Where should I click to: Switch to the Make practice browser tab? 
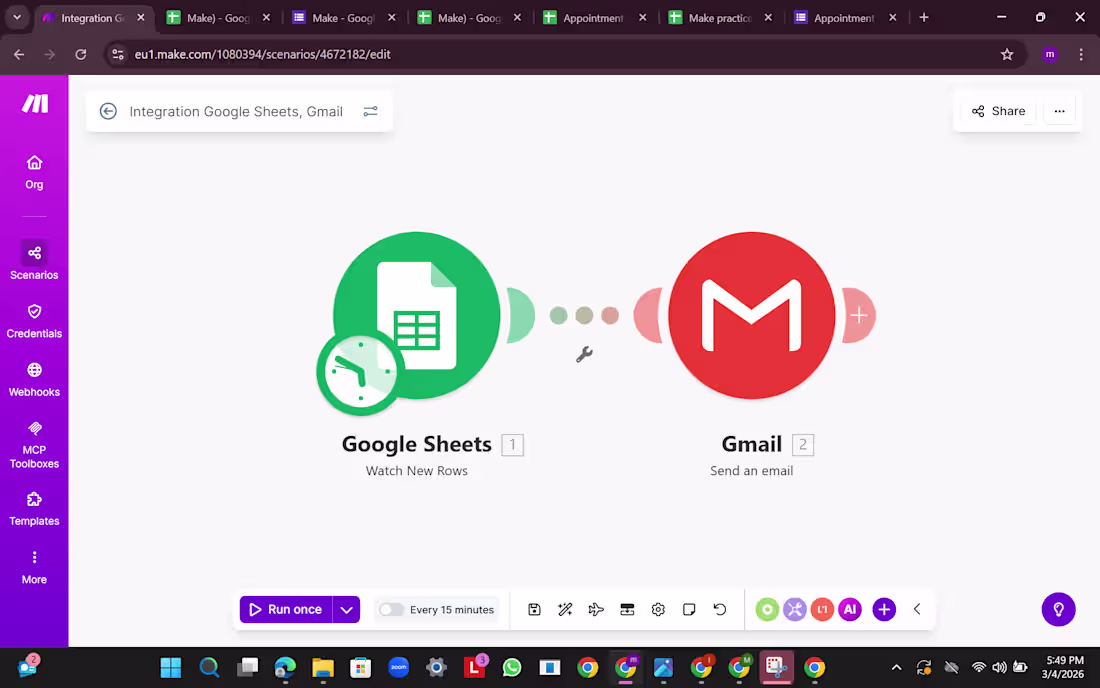pyautogui.click(x=720, y=18)
